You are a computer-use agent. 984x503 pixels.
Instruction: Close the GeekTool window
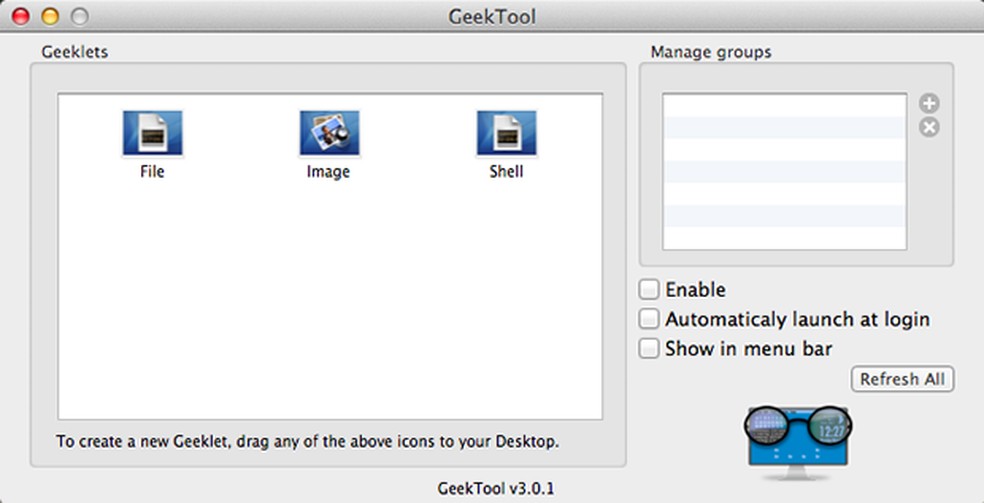pyautogui.click(x=21, y=16)
